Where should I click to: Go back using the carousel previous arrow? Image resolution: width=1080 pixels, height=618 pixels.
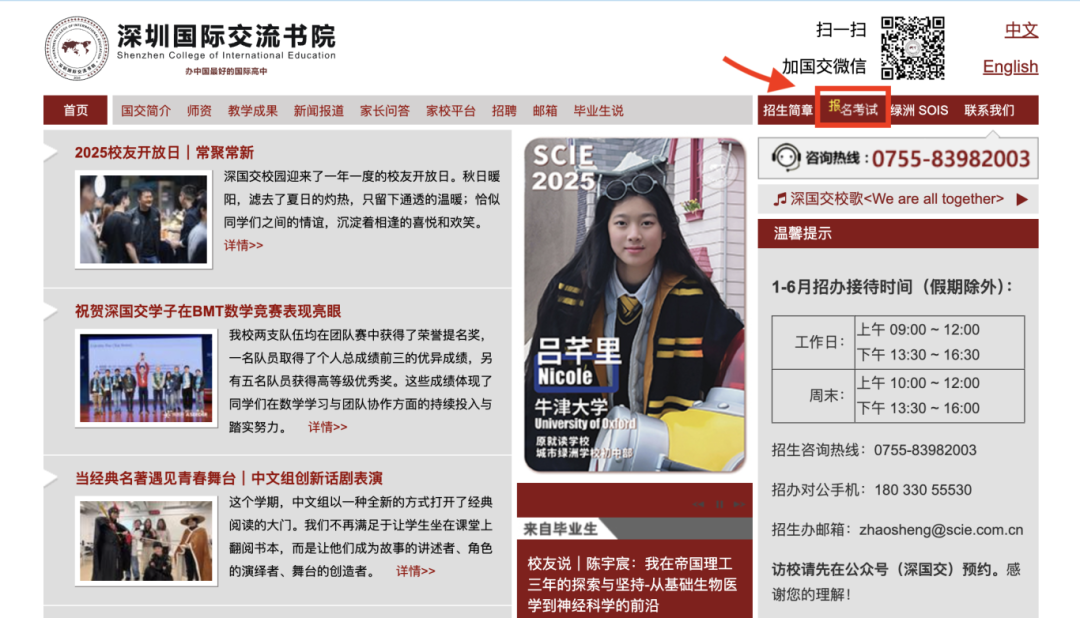(698, 505)
